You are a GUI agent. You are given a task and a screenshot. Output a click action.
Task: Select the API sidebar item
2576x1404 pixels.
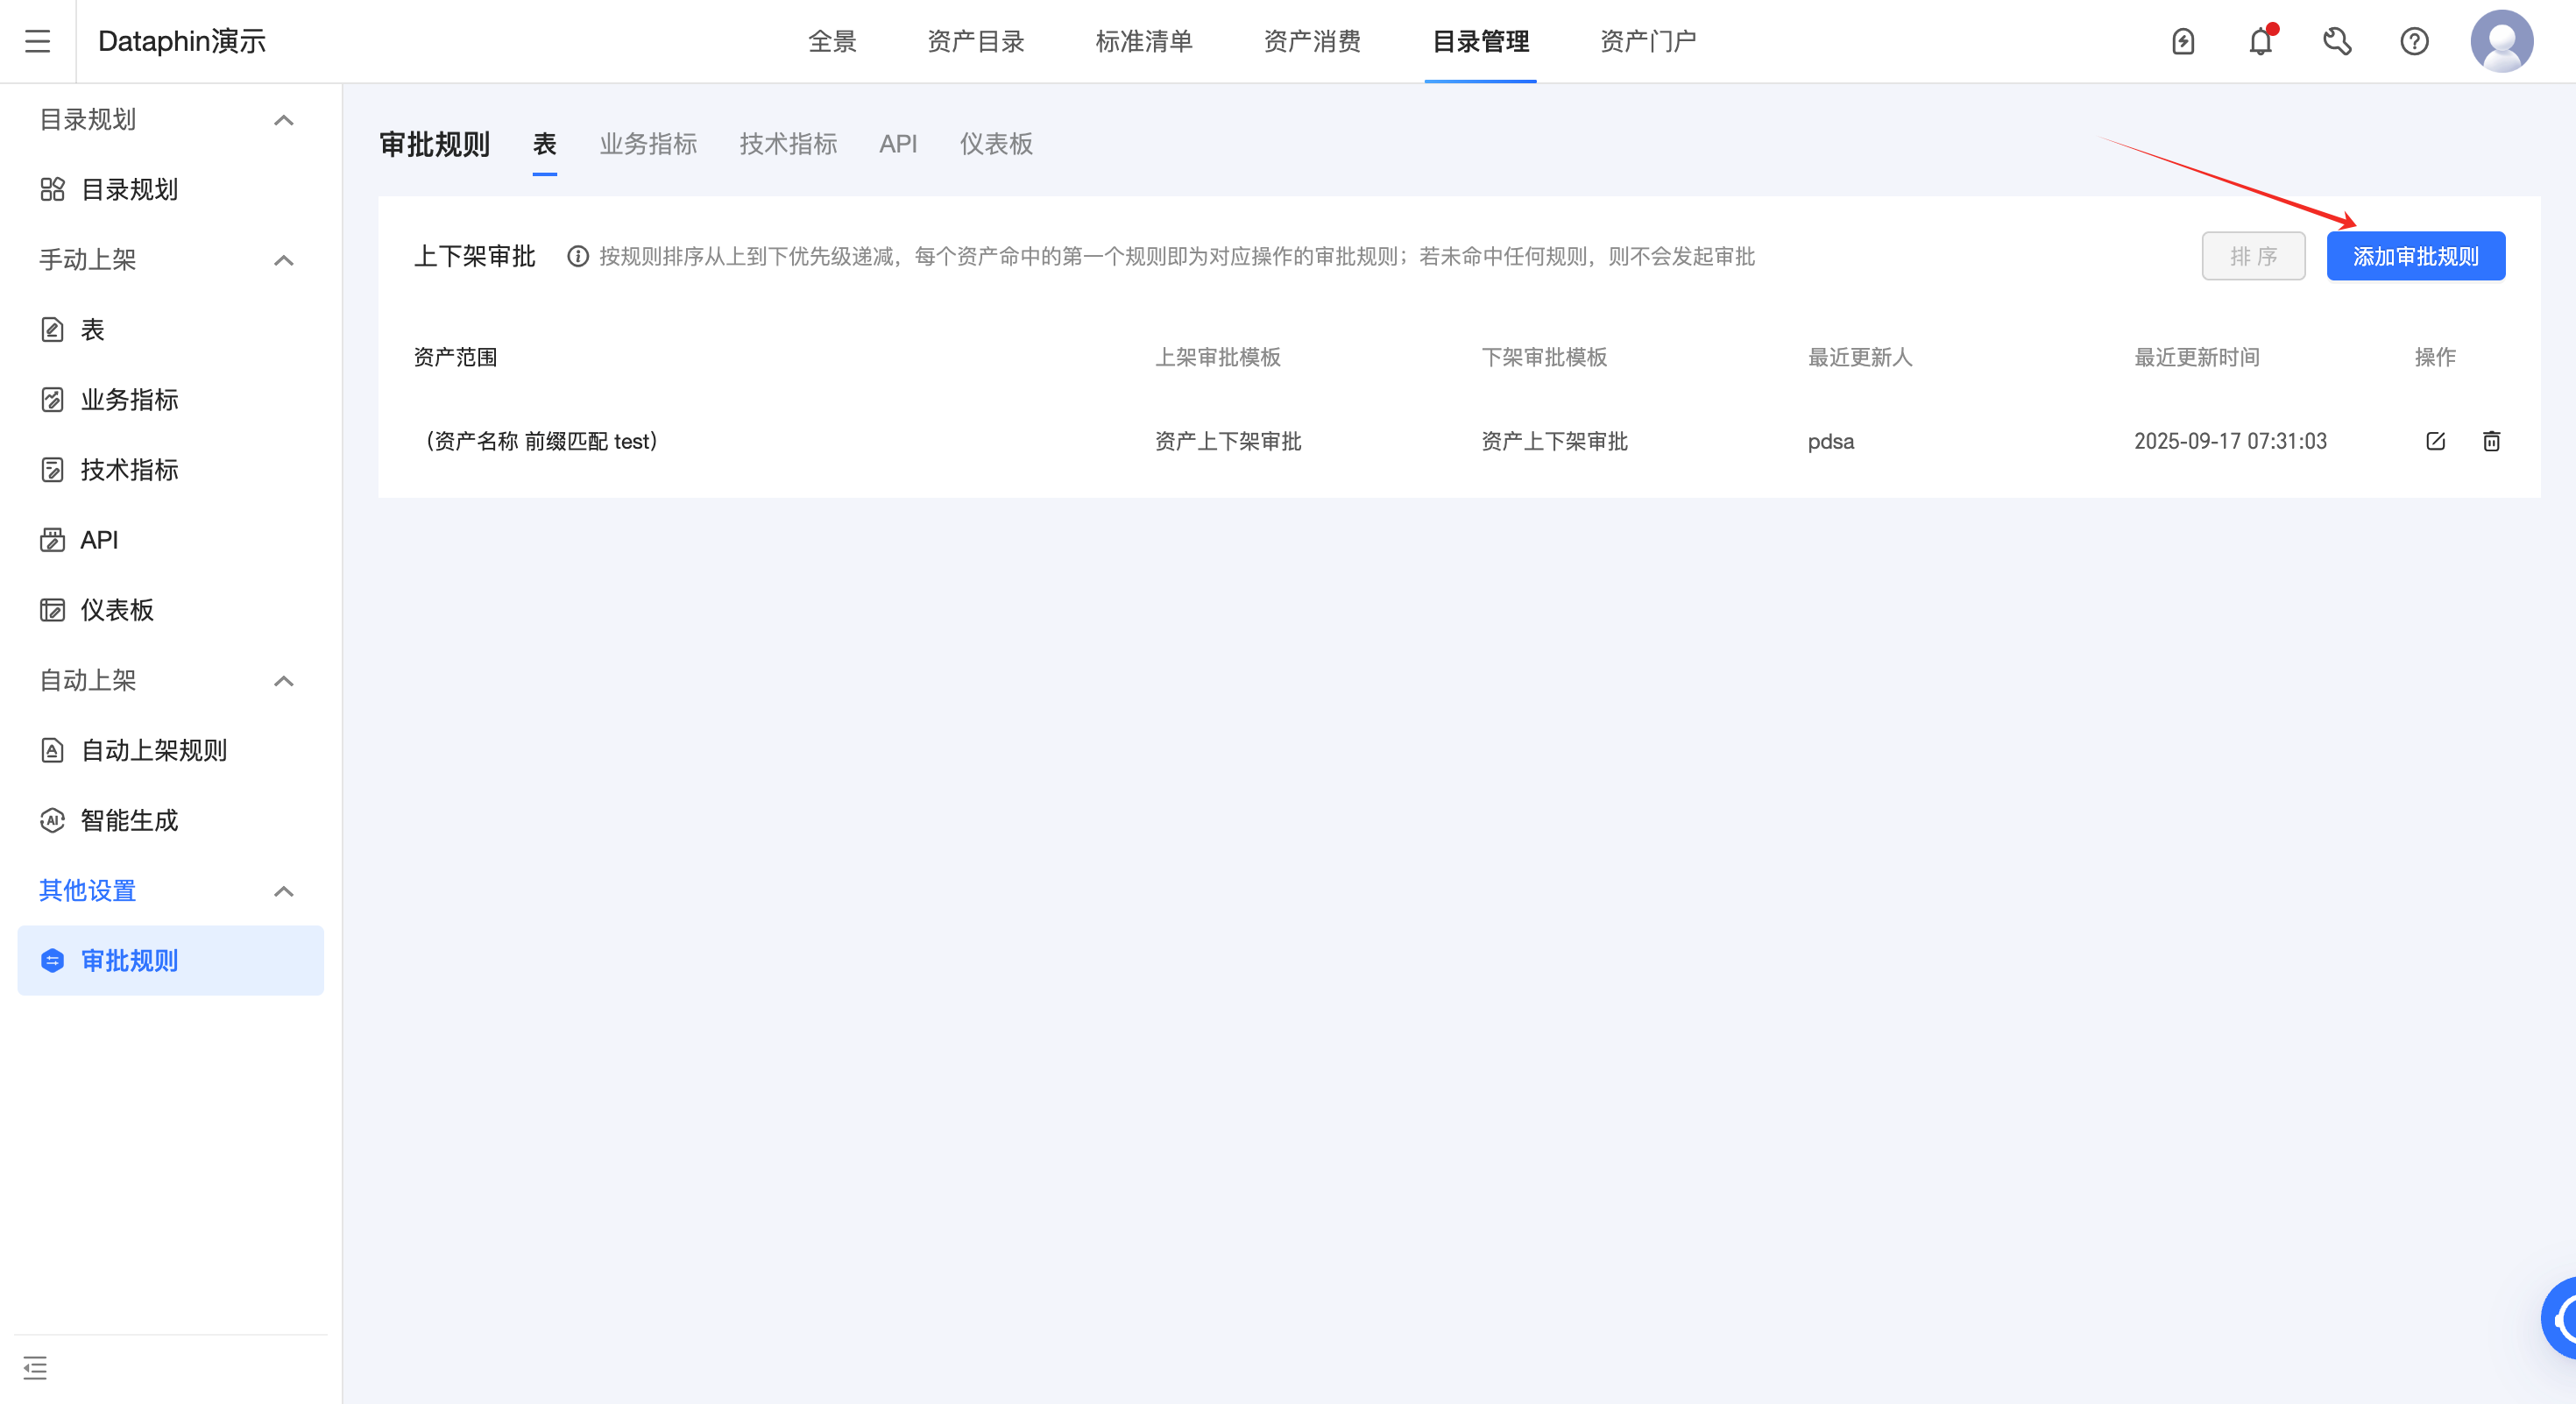click(x=99, y=540)
